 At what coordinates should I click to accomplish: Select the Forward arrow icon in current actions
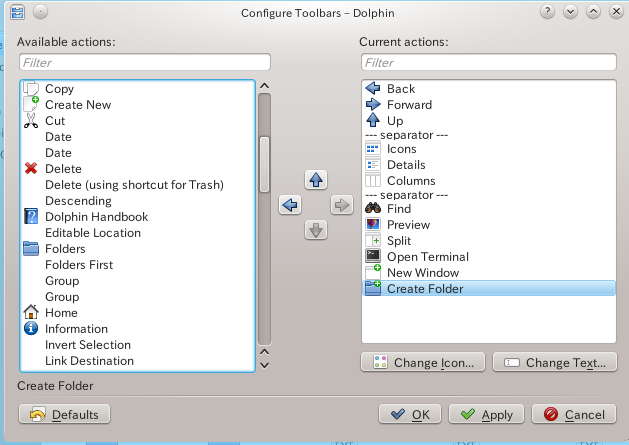click(373, 104)
